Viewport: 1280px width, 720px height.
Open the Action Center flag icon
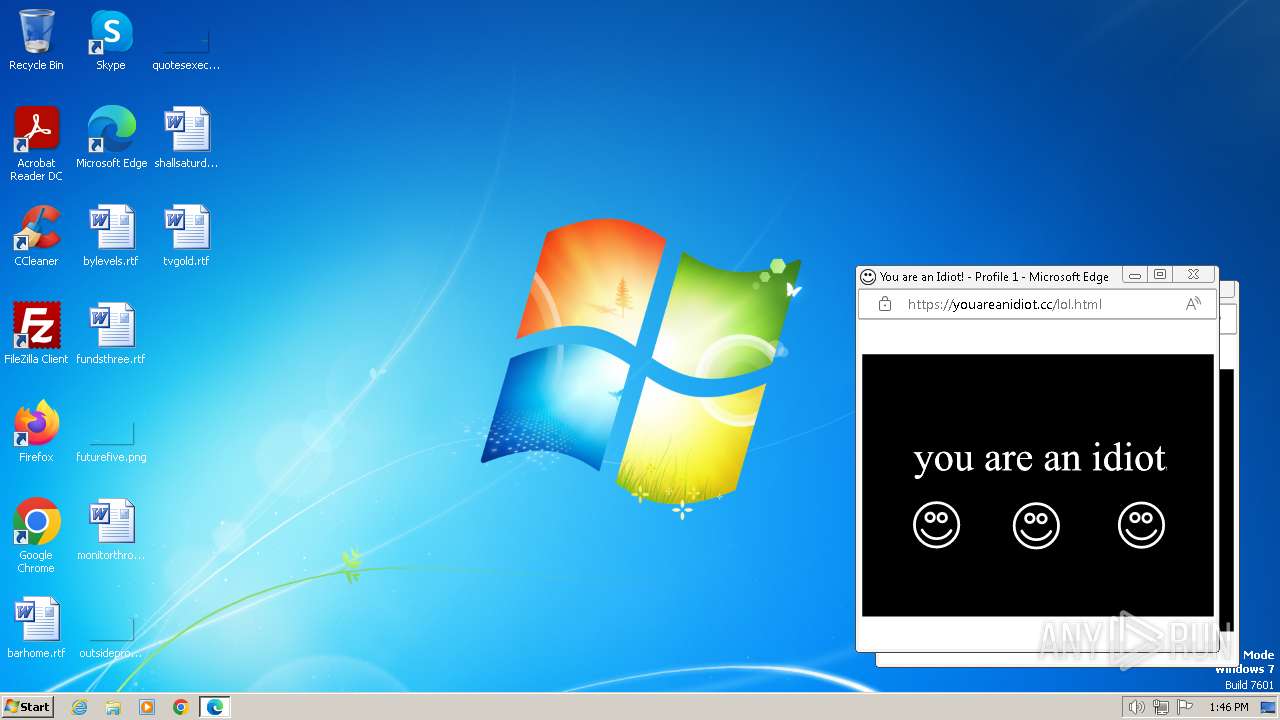coord(1185,707)
